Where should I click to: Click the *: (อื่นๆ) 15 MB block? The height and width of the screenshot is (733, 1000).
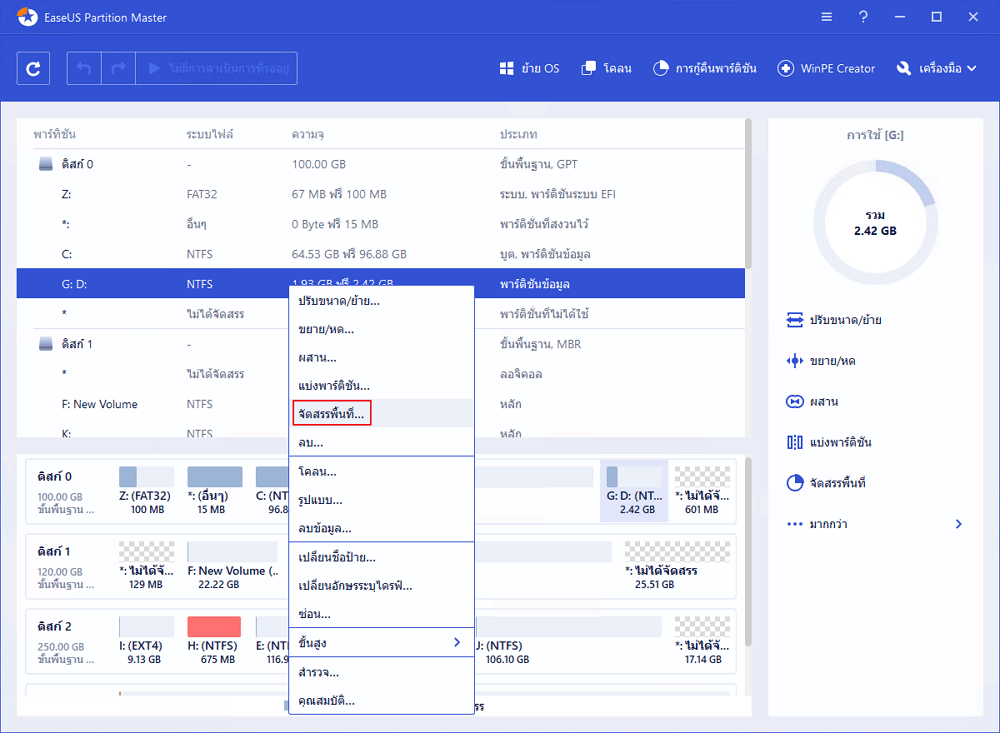(x=214, y=490)
